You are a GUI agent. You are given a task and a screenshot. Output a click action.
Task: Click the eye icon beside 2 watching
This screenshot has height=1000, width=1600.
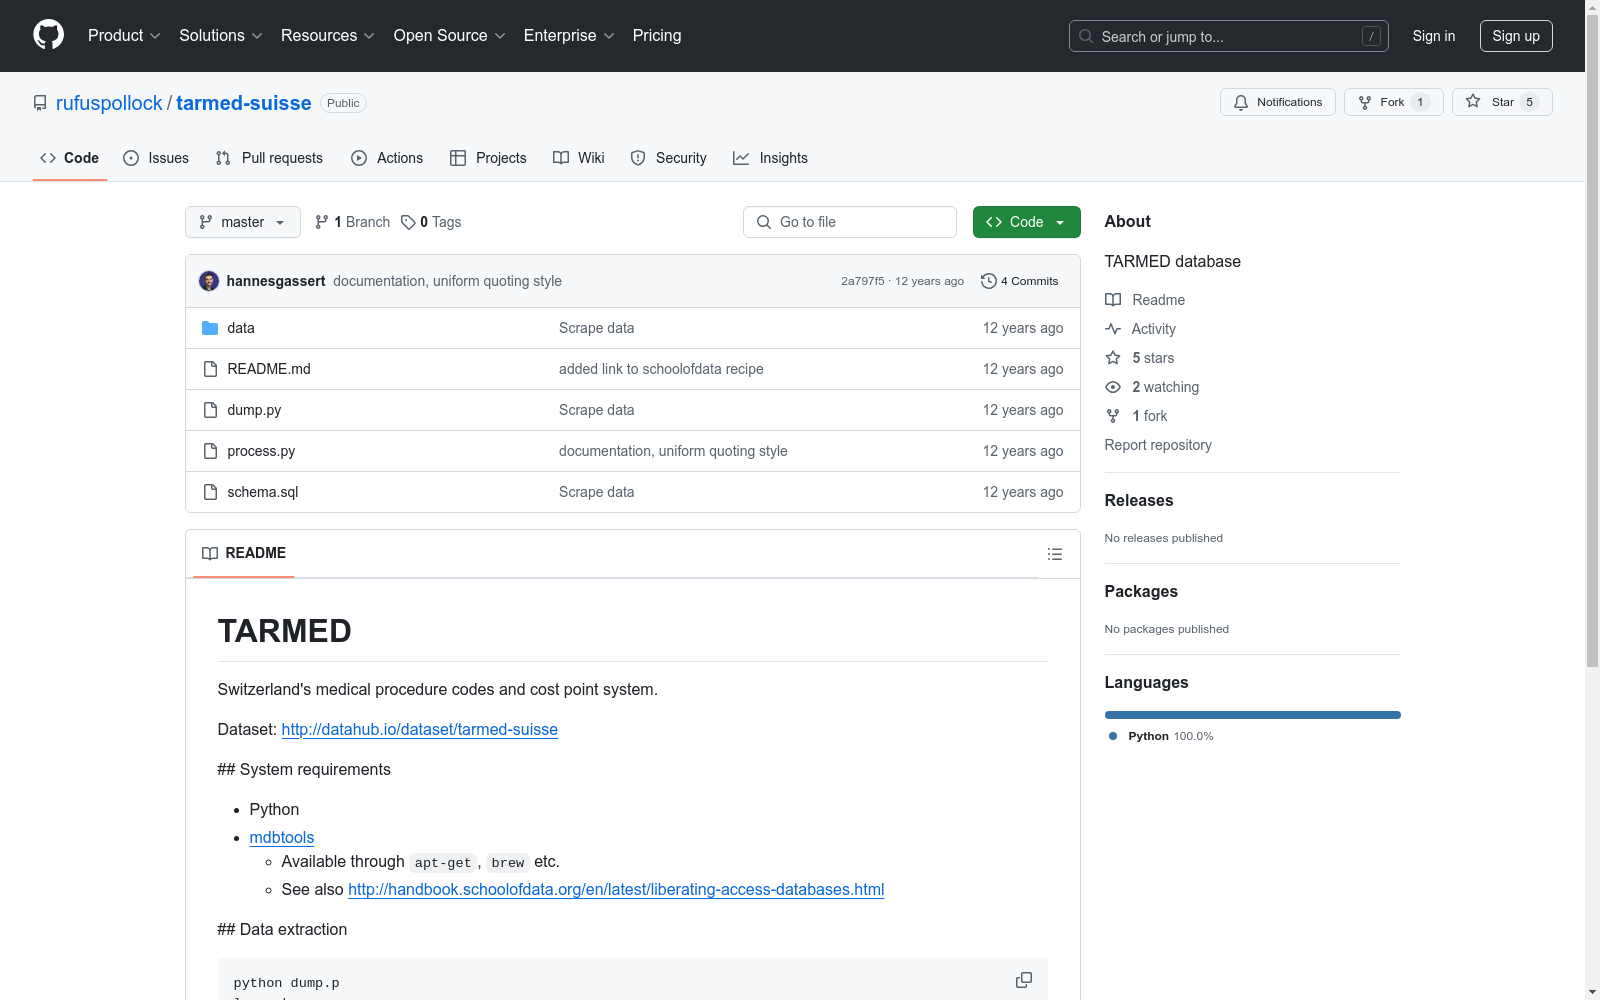click(1113, 387)
